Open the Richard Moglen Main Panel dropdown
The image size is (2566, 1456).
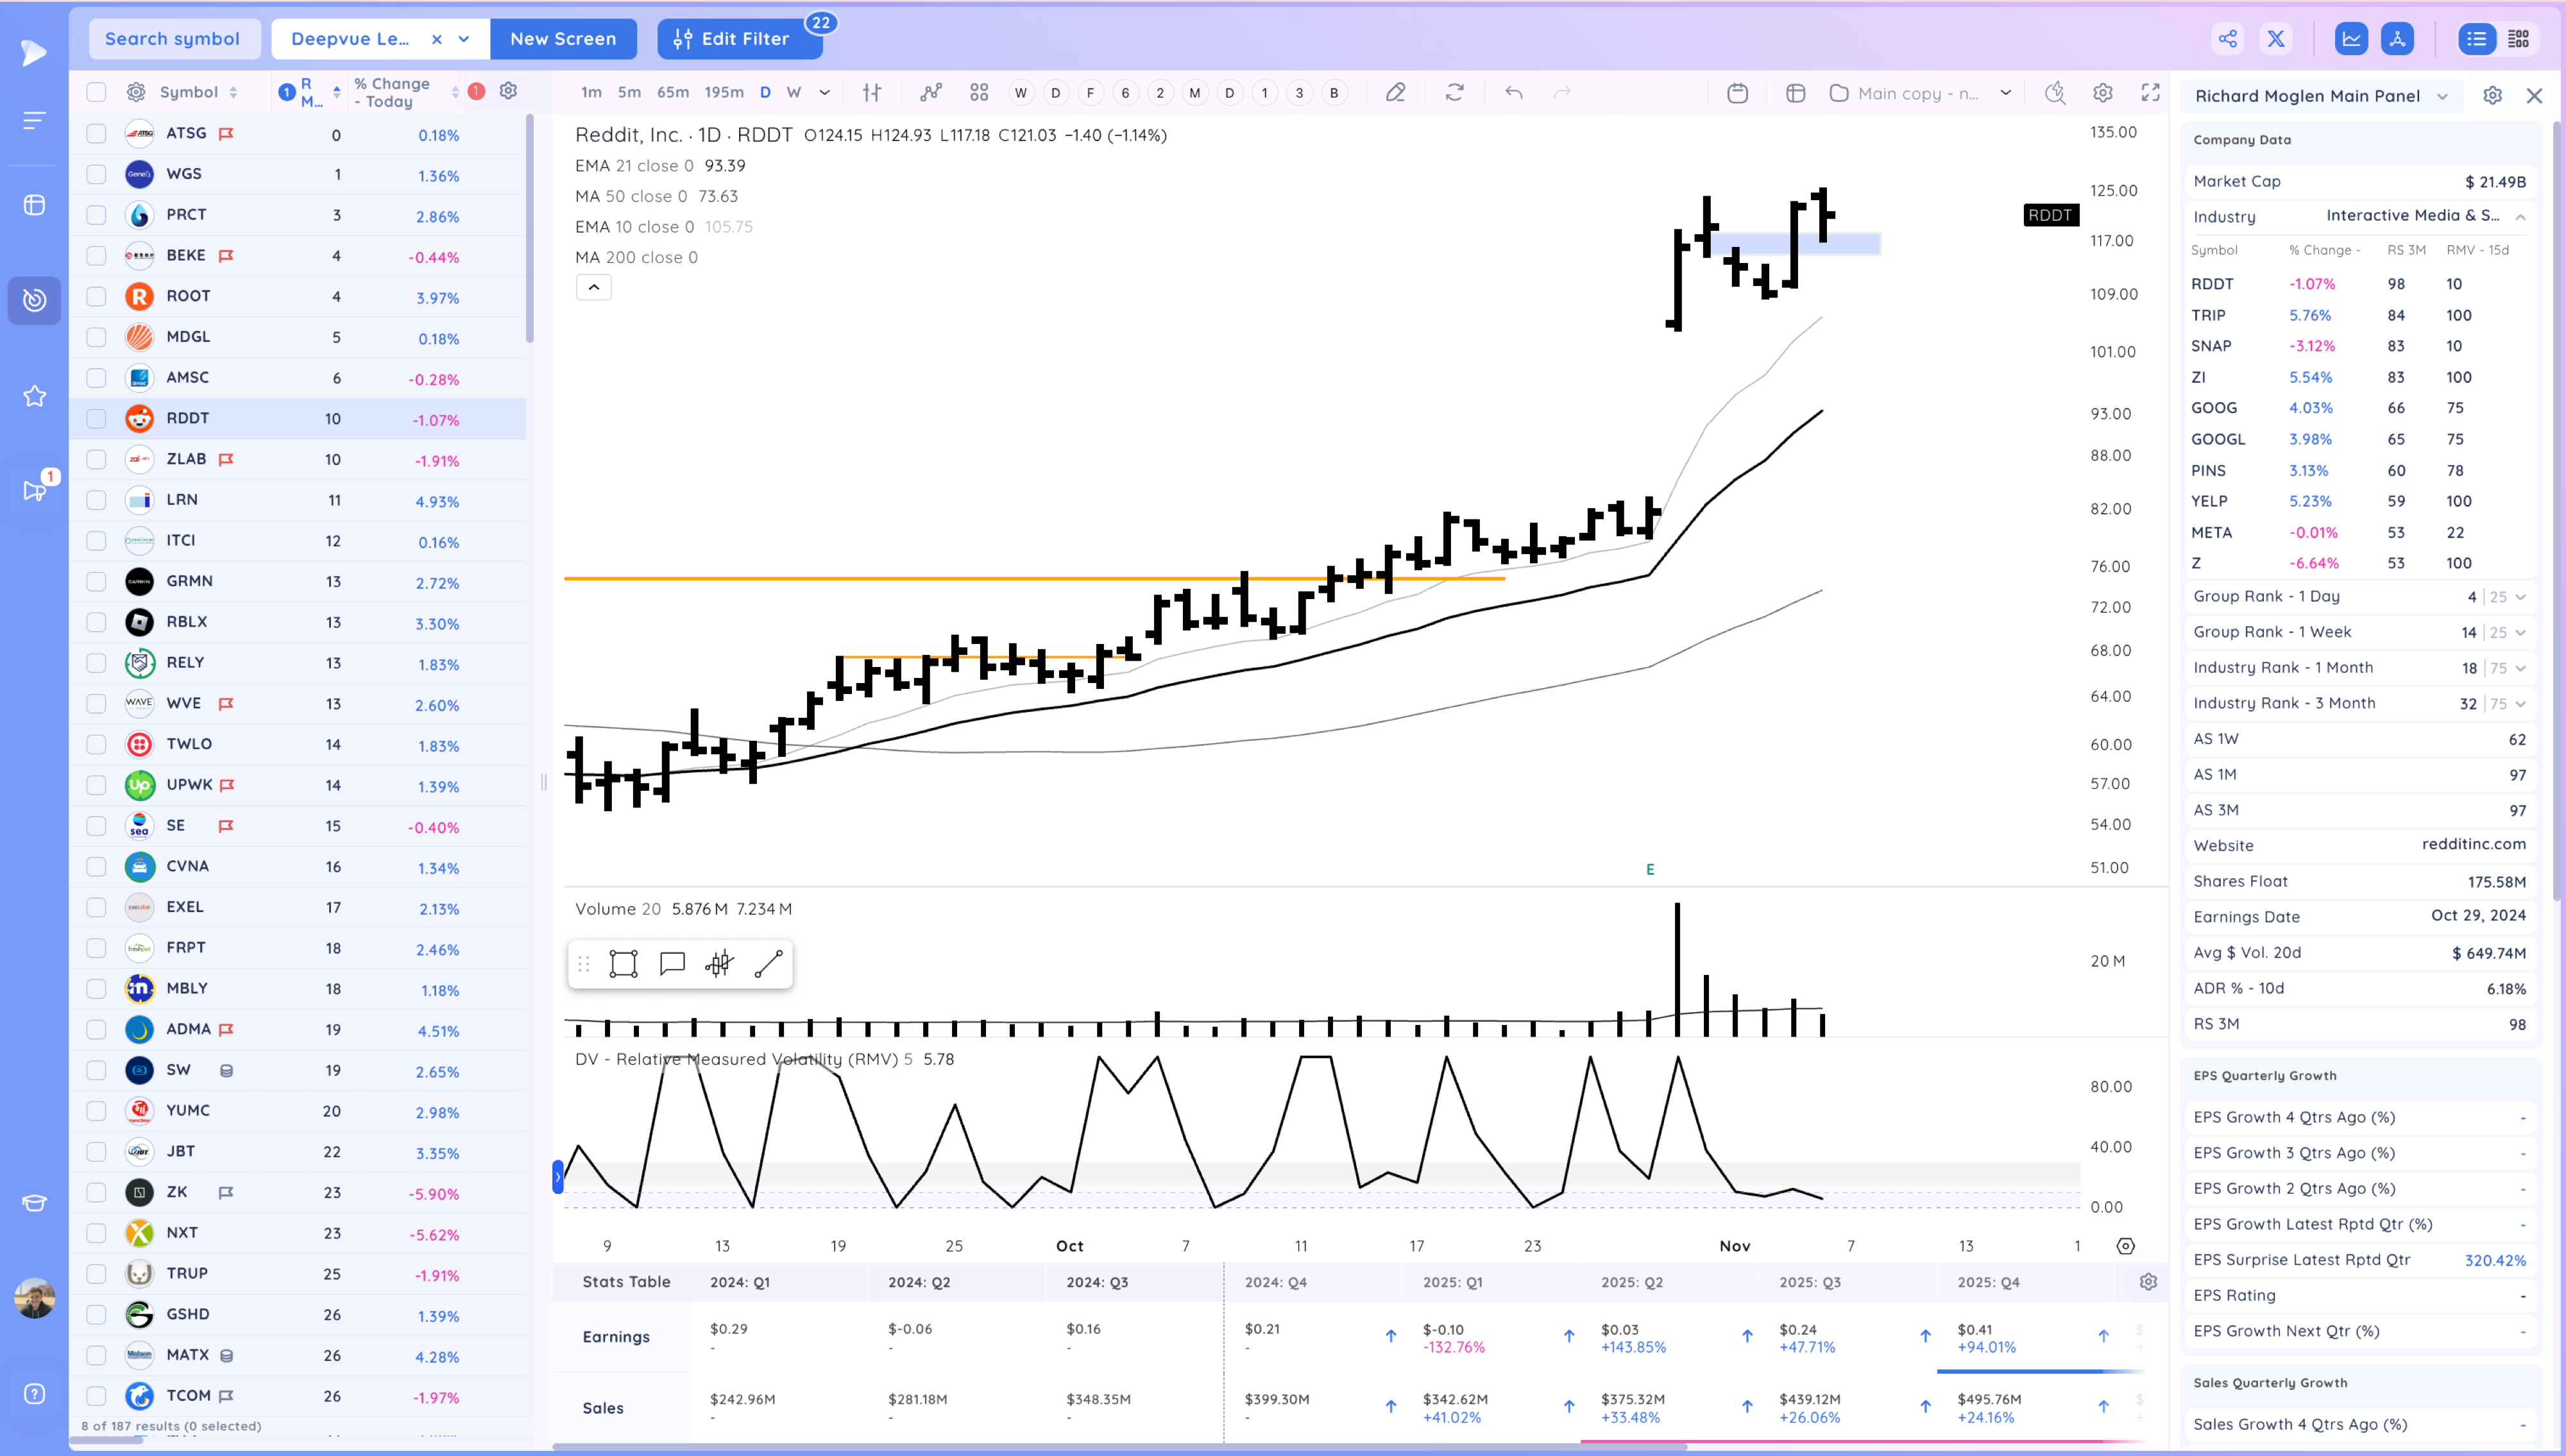(x=2443, y=96)
